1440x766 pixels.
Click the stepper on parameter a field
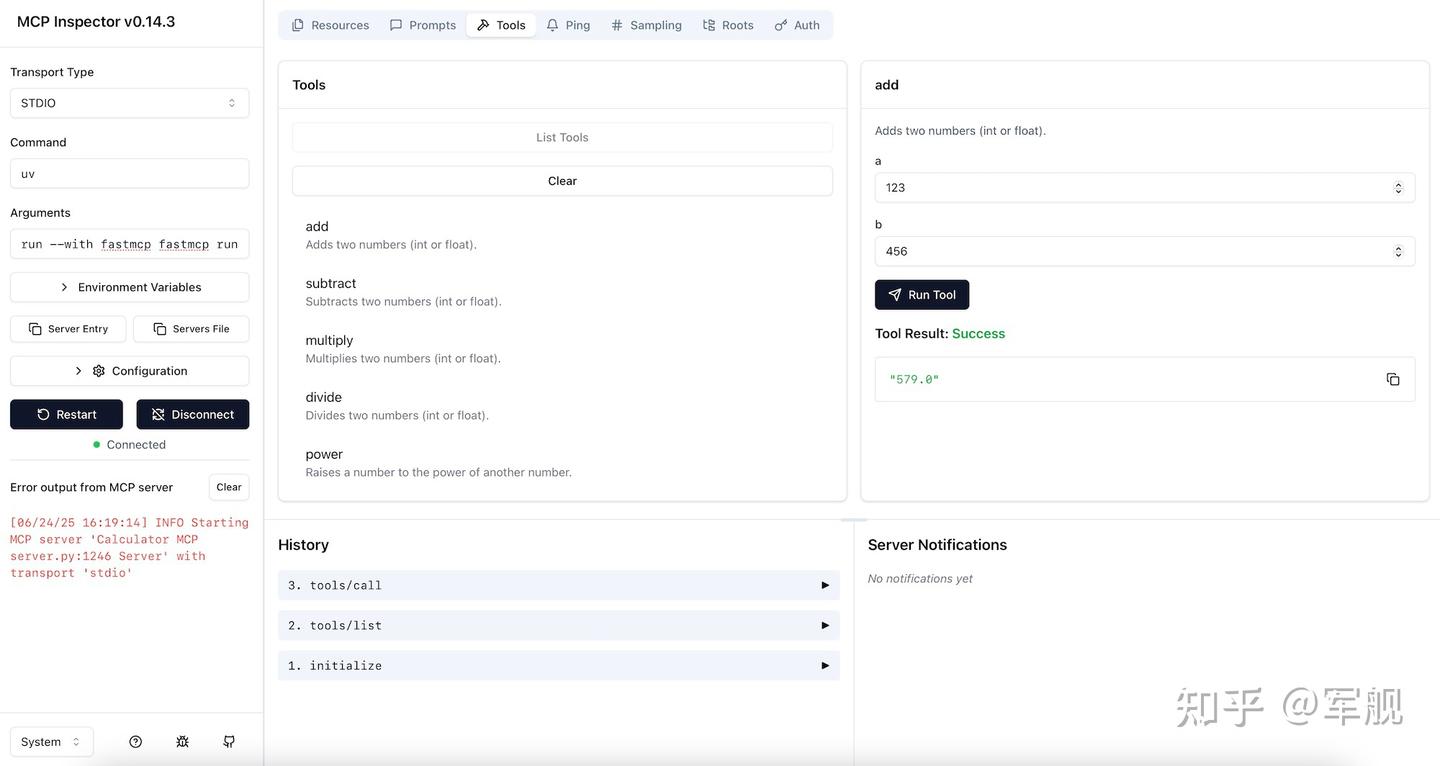pos(1398,188)
